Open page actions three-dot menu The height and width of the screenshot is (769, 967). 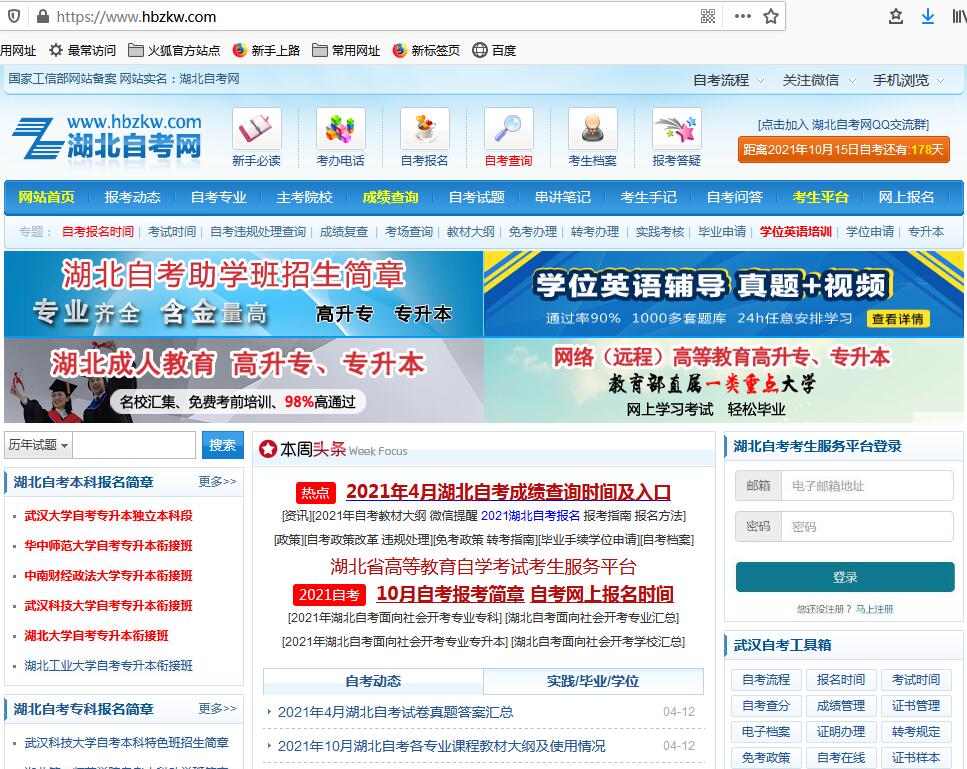click(x=743, y=17)
